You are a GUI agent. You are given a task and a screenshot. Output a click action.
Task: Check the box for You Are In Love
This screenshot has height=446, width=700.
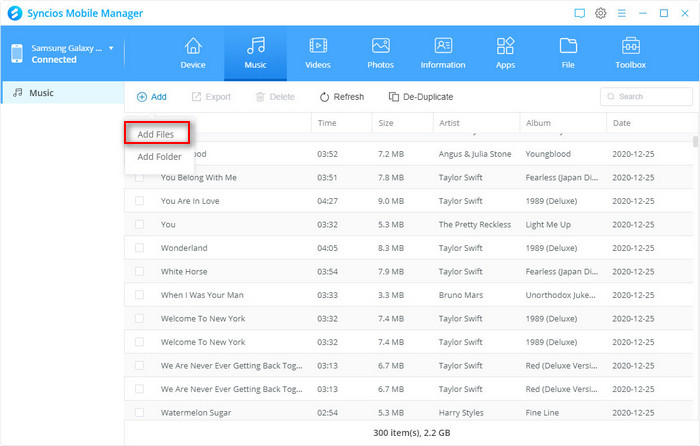click(x=140, y=200)
